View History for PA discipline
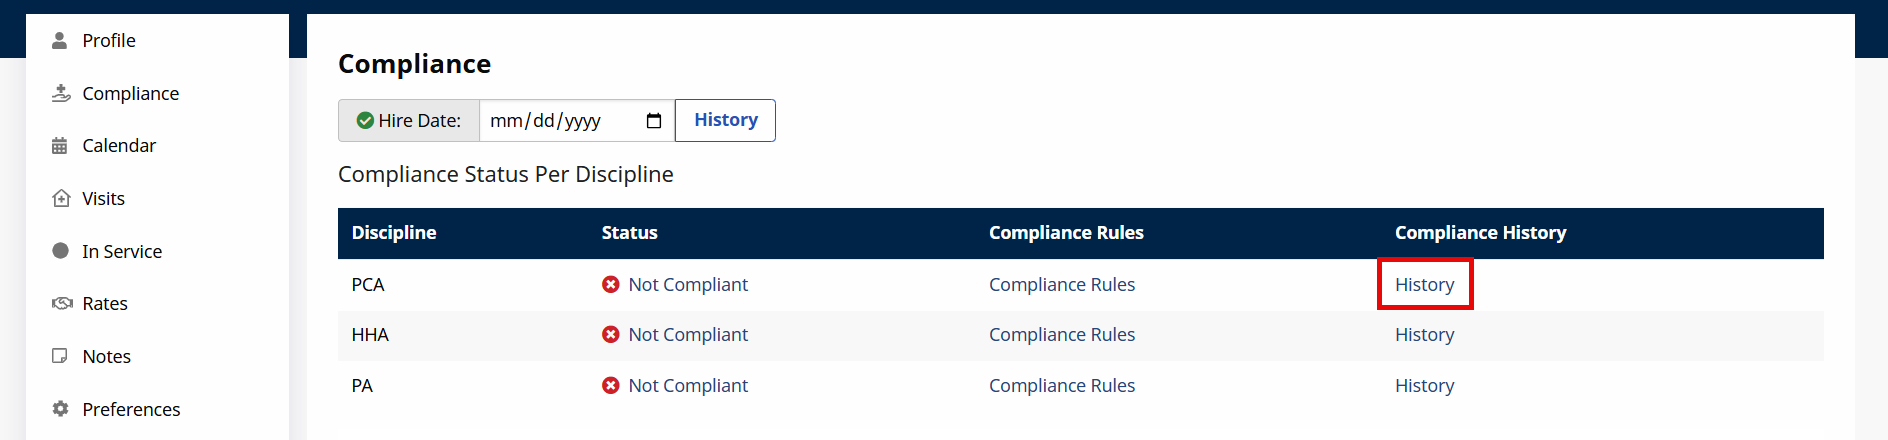The height and width of the screenshot is (440, 1888). click(x=1424, y=386)
